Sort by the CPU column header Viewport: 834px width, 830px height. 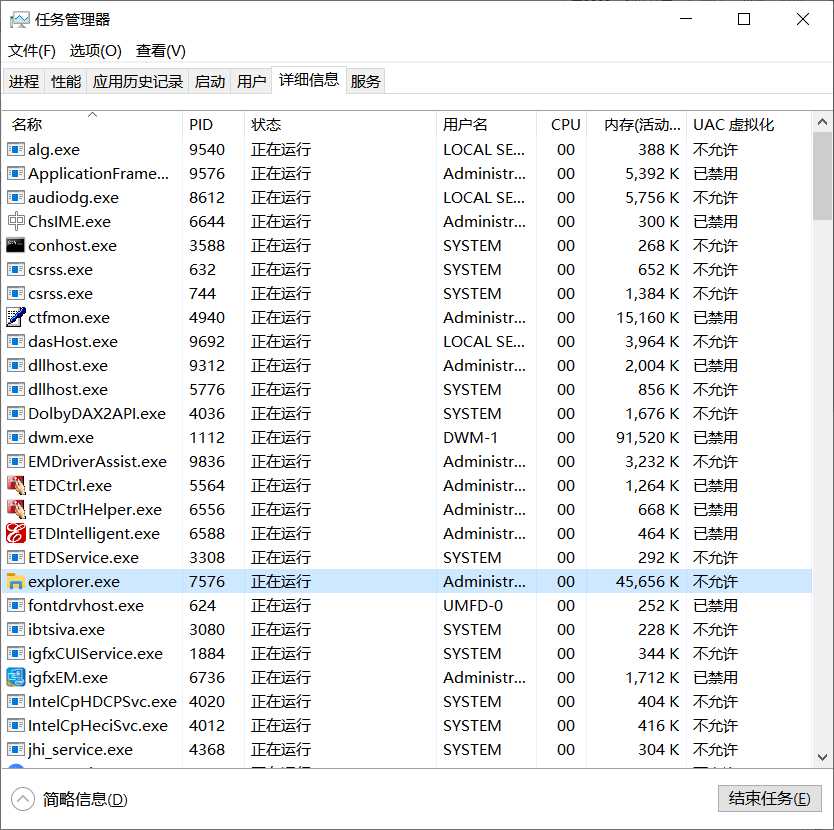click(562, 124)
